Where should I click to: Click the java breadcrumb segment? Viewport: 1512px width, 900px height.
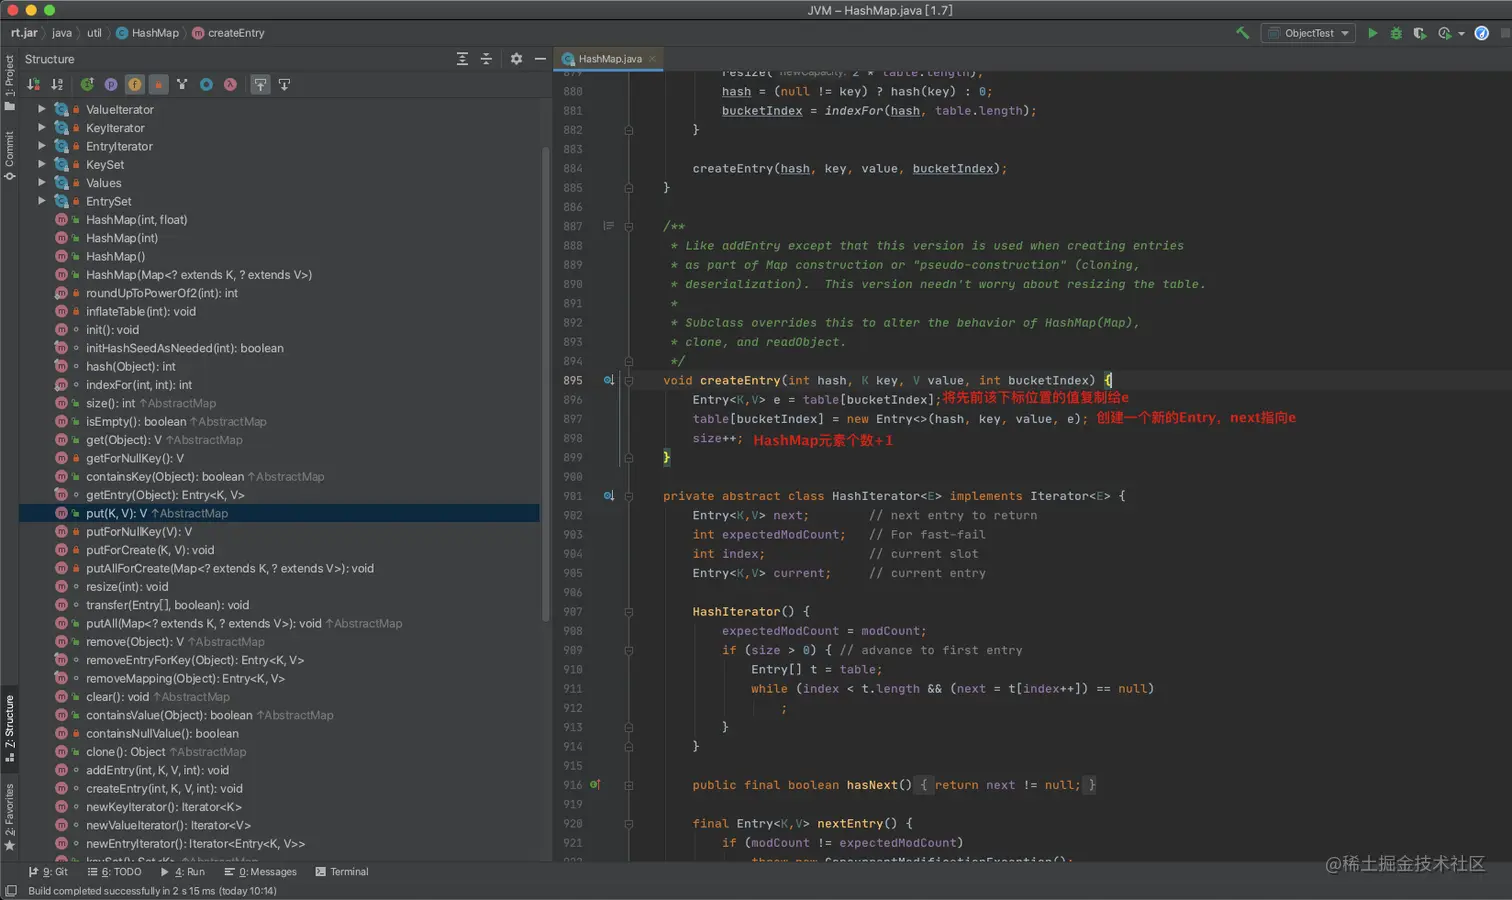click(x=62, y=33)
